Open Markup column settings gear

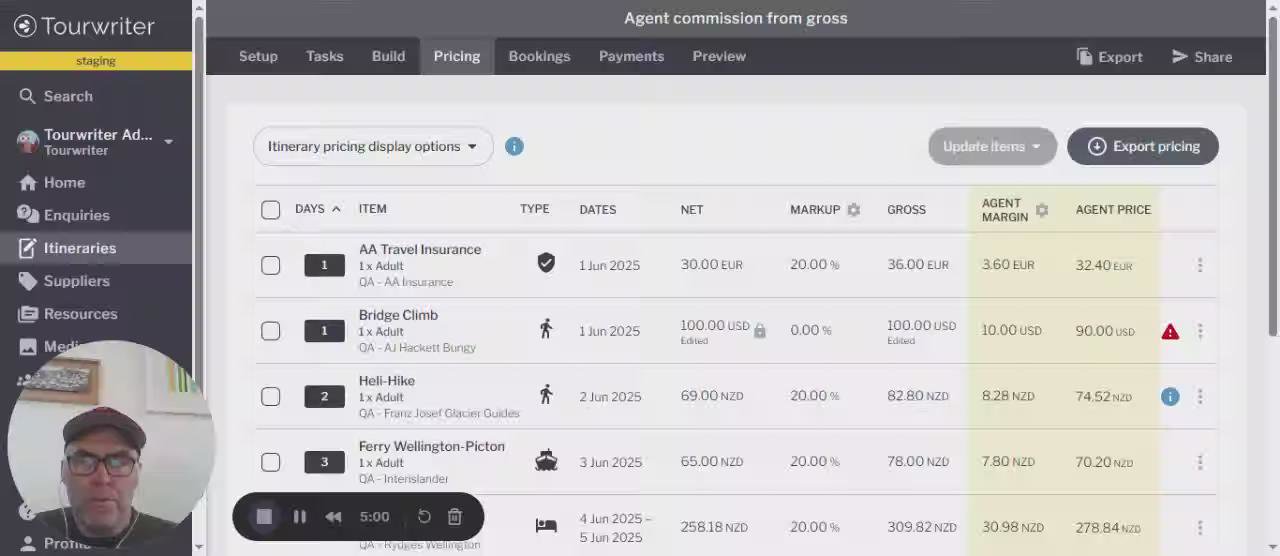click(x=853, y=210)
